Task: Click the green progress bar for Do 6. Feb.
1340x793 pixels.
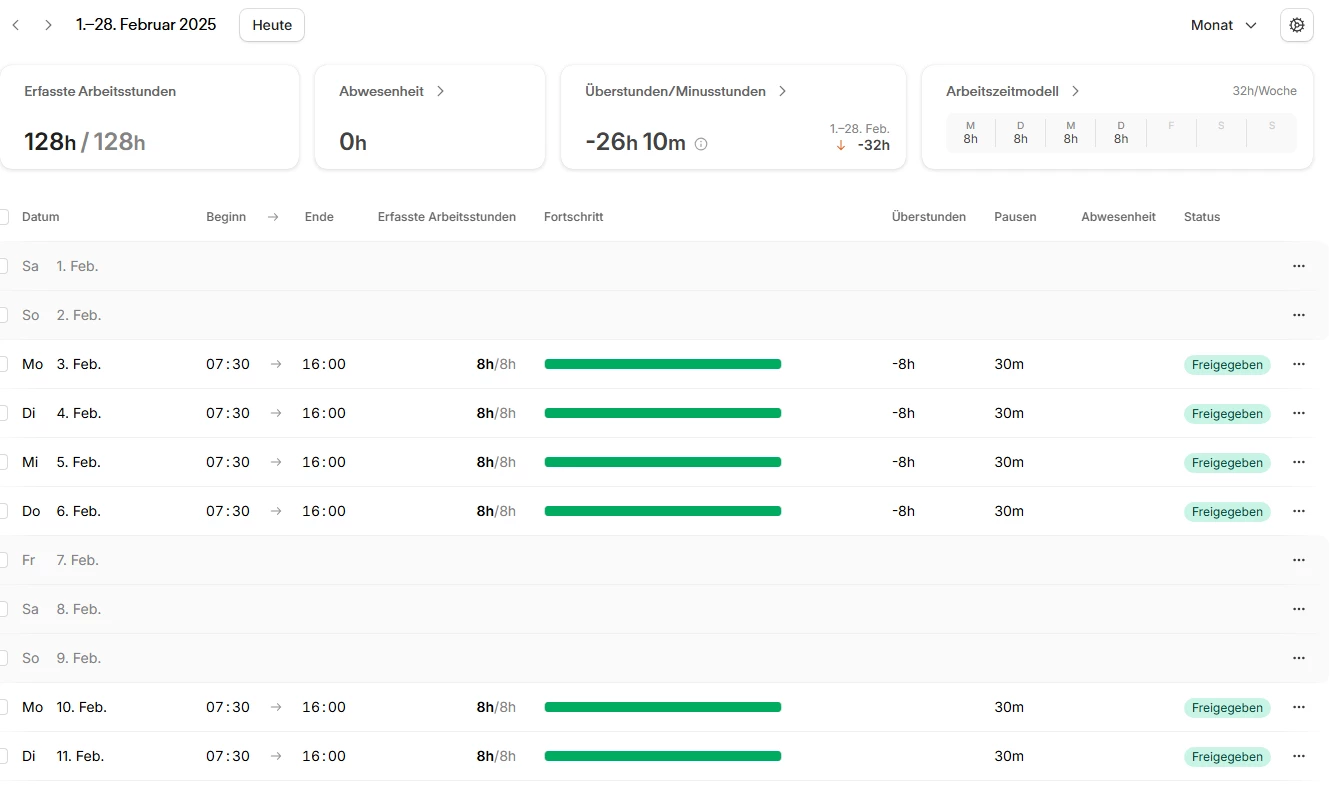Action: point(662,511)
